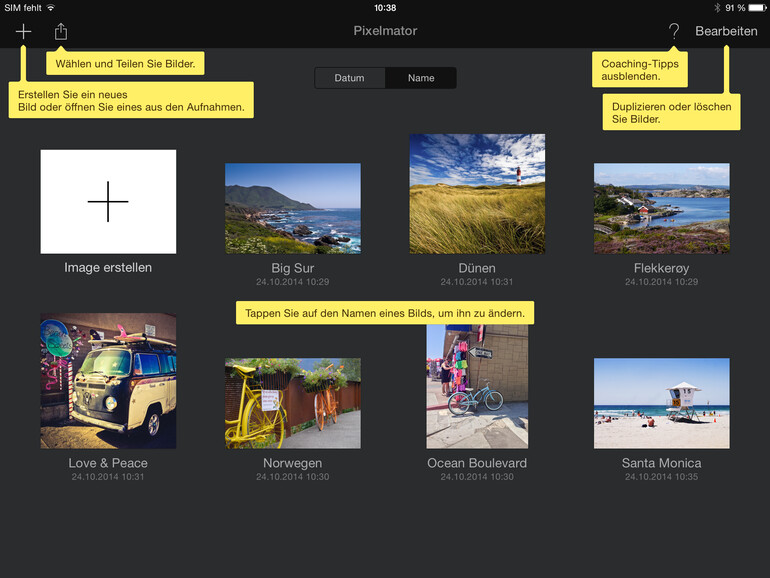Tap the 'Coaching-Tipps ausblenden.' tip
Image resolution: width=770 pixels, height=578 pixels.
coord(639,70)
